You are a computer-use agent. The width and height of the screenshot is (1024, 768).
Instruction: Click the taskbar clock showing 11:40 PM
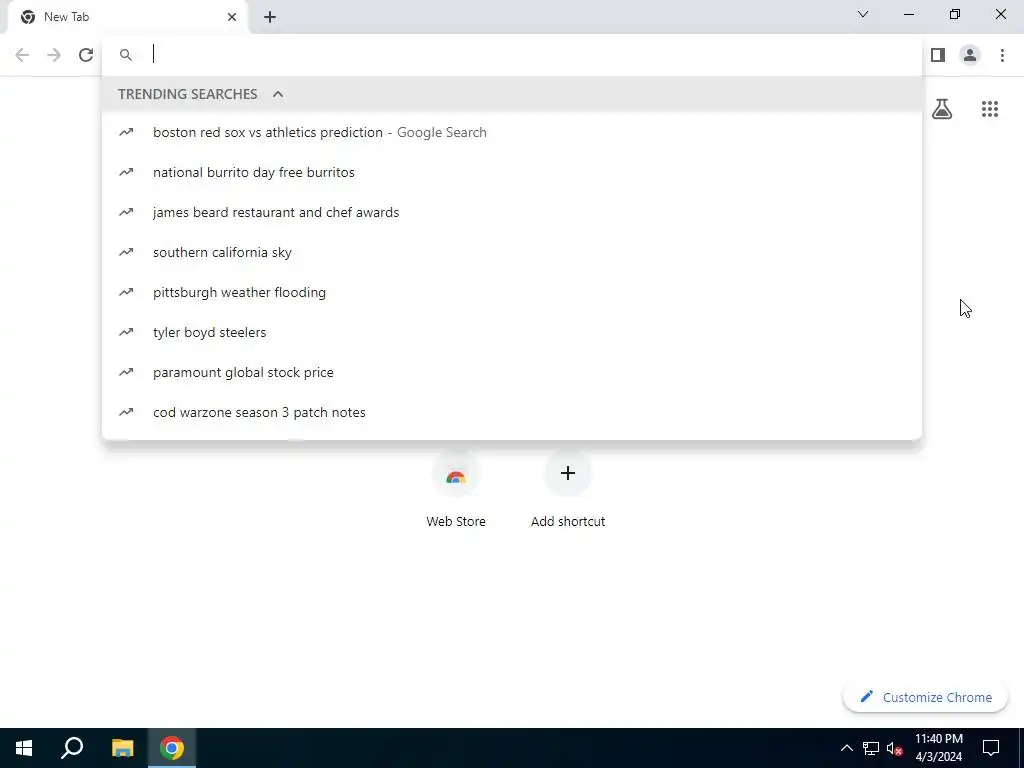(938, 748)
